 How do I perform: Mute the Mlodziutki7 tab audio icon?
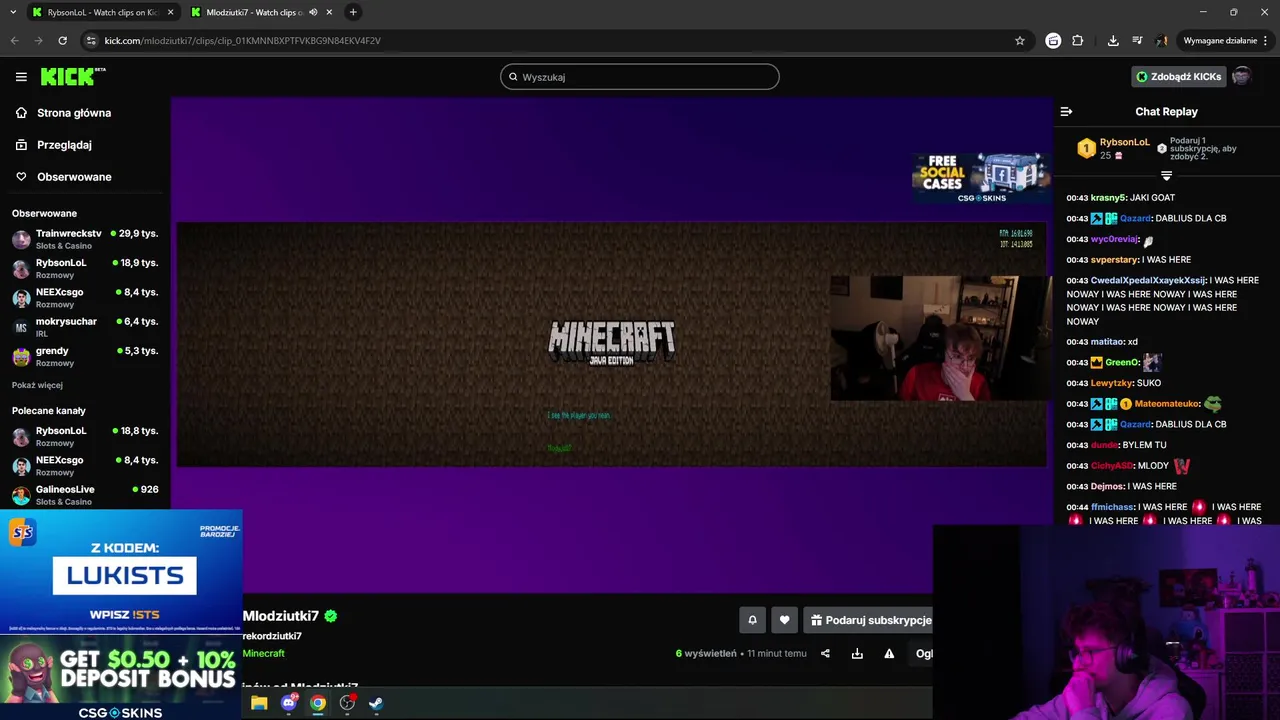point(313,12)
